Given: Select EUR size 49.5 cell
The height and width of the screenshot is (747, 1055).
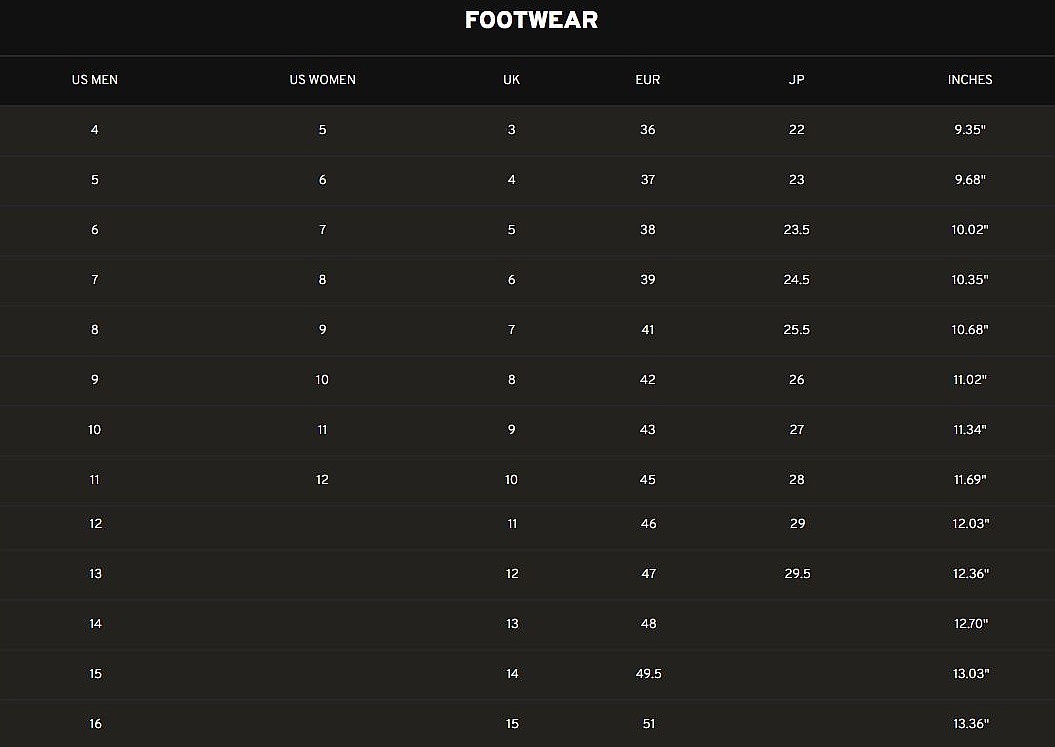Looking at the screenshot, I should [648, 674].
